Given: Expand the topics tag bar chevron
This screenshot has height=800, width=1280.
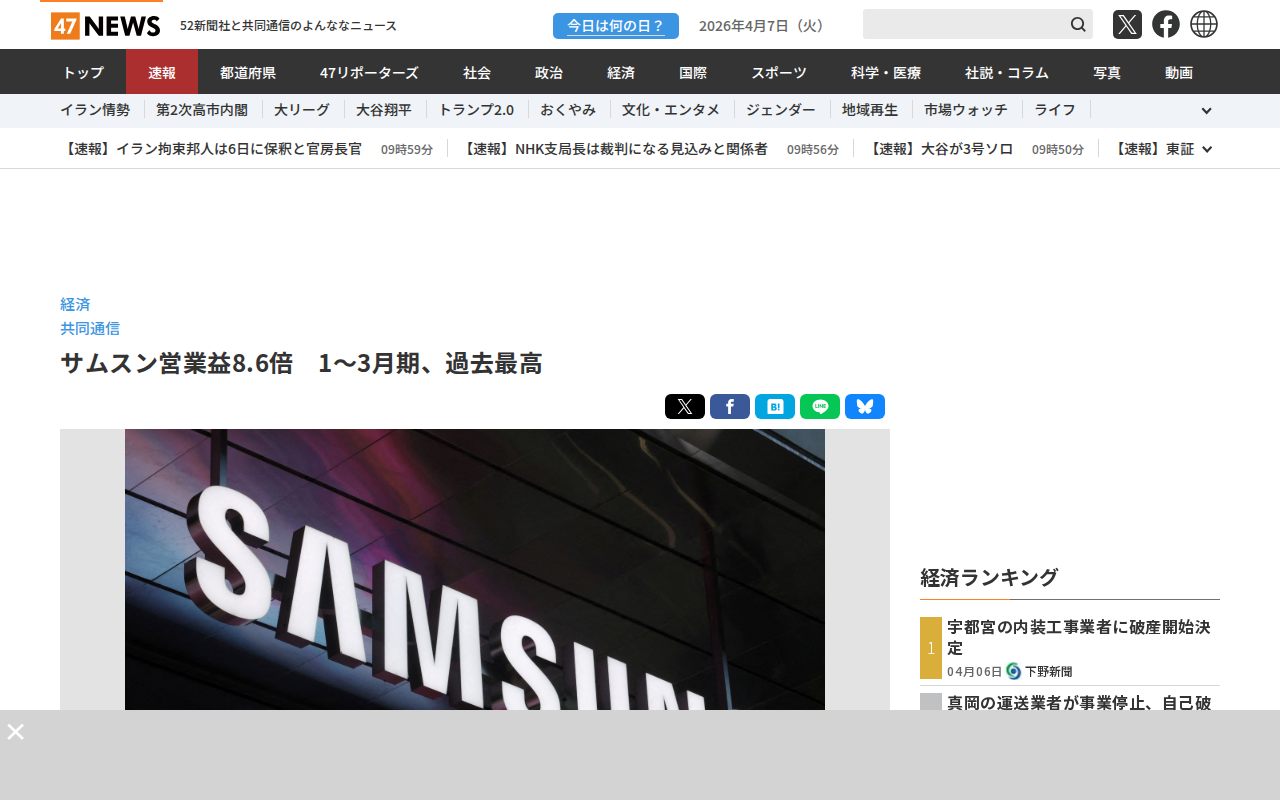Looking at the screenshot, I should 1206,111.
